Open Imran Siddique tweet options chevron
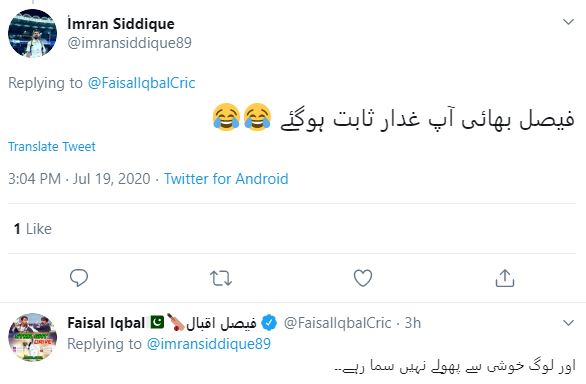This screenshot has height=384, width=586. pos(568,22)
